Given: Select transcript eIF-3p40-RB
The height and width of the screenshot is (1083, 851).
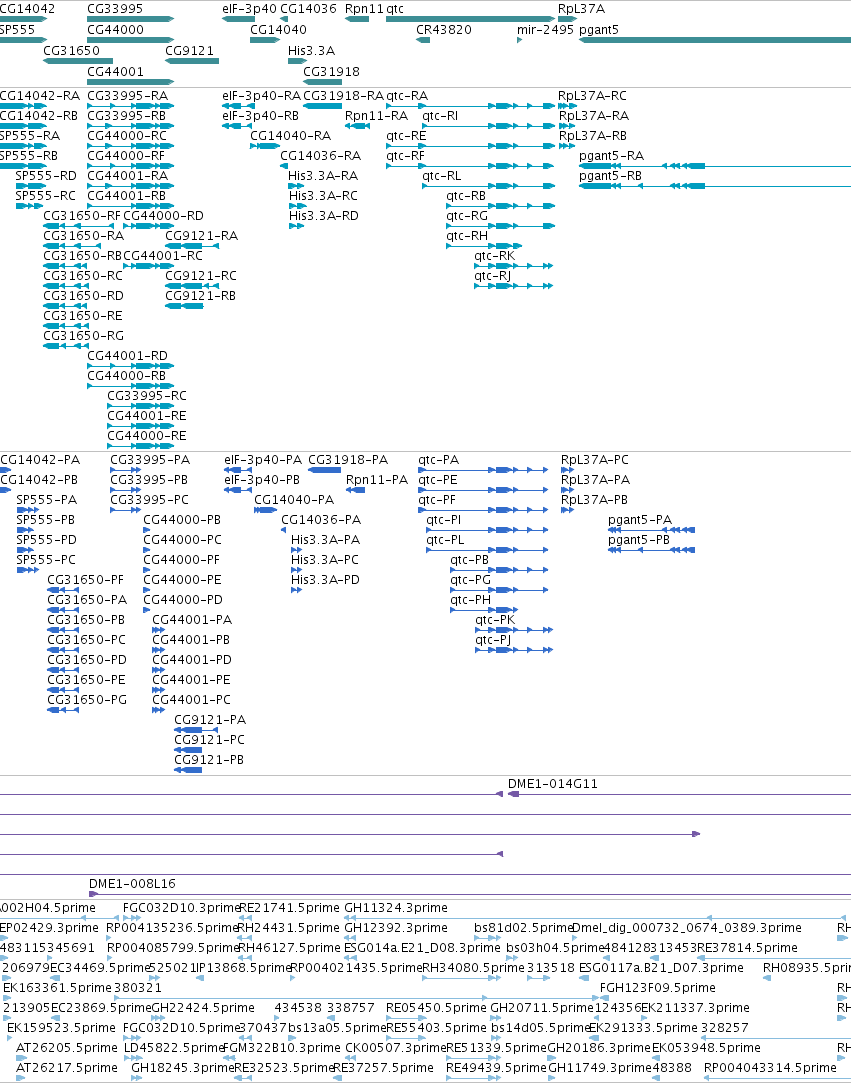Looking at the screenshot, I should tap(236, 126).
